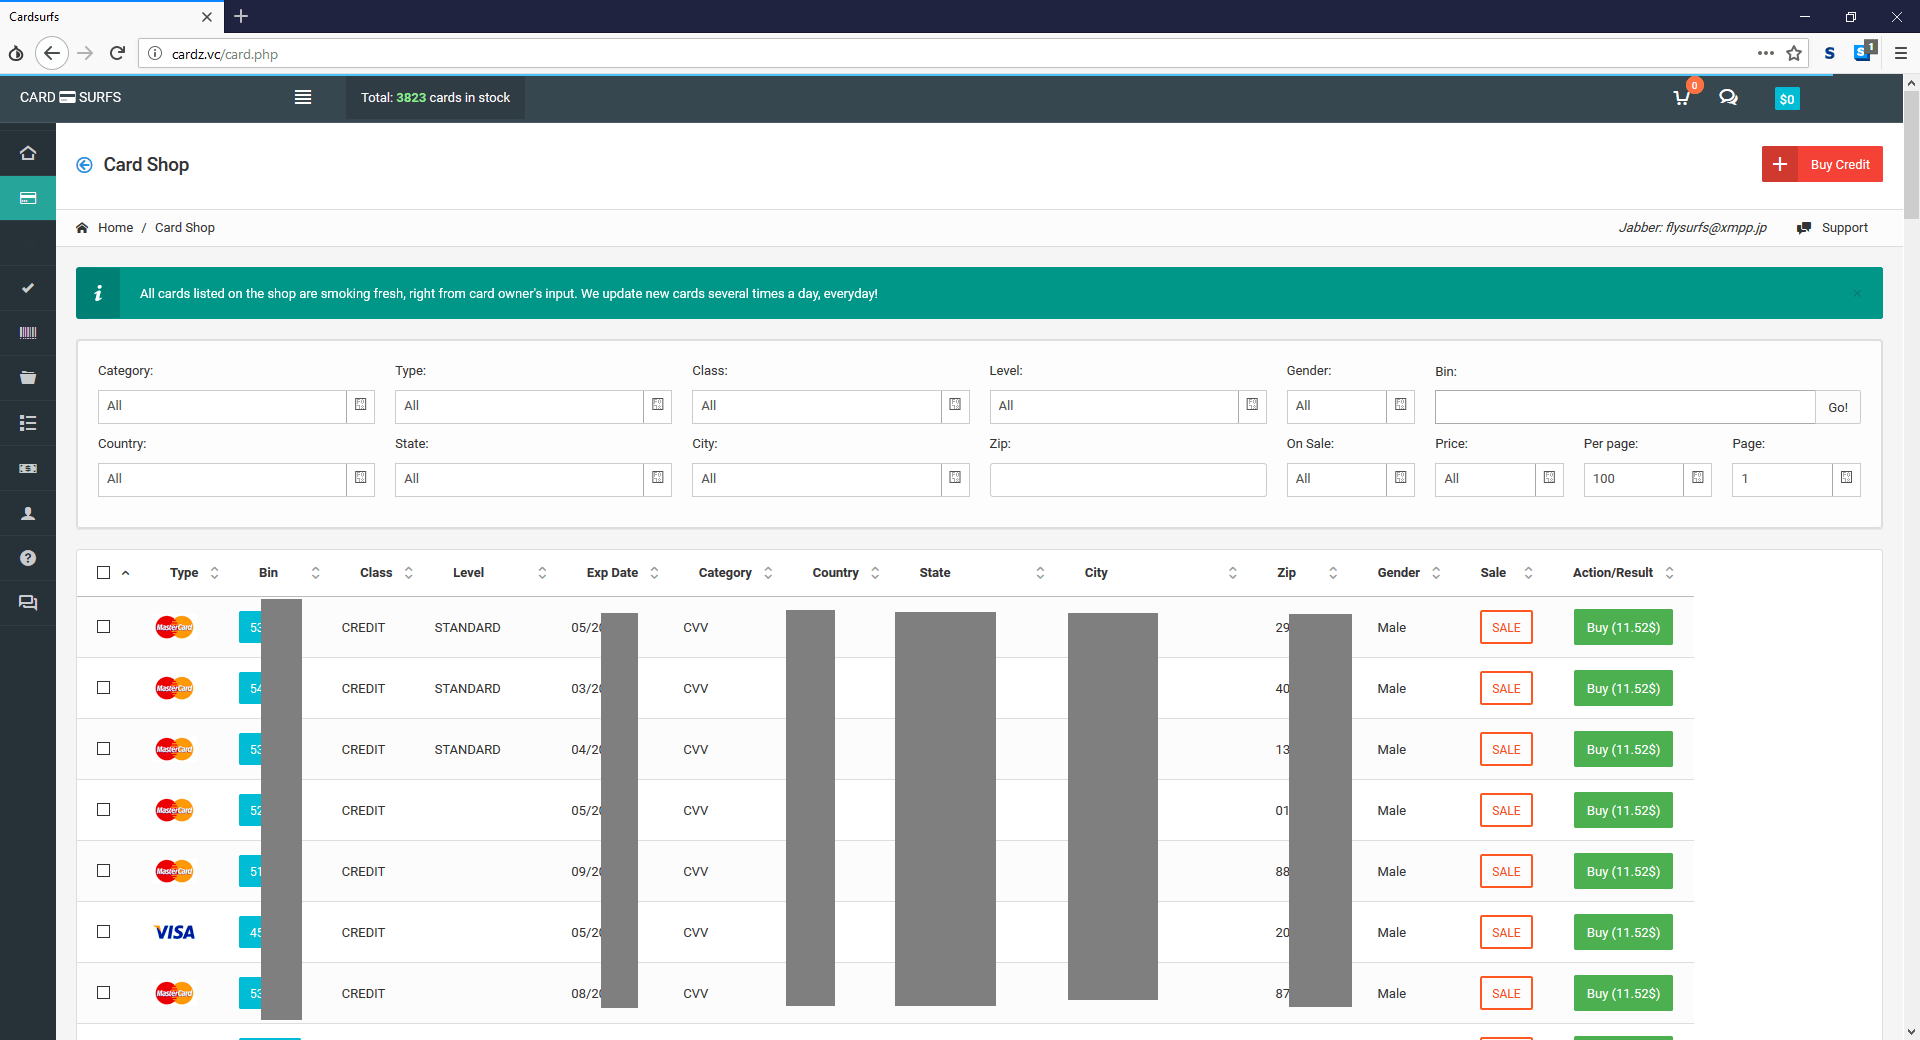The width and height of the screenshot is (1920, 1040).
Task: Open the hamburger menu in the top bar
Action: (303, 97)
